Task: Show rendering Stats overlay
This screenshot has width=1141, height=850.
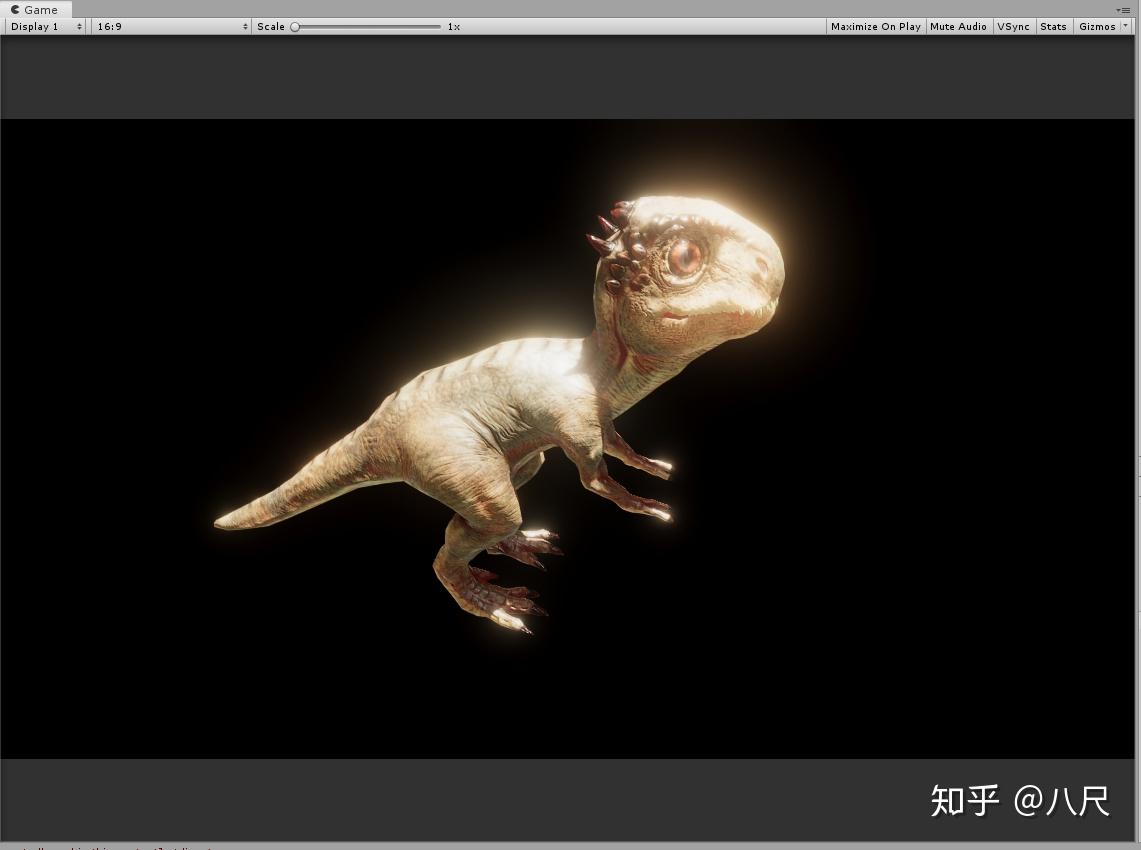Action: 1053,26
